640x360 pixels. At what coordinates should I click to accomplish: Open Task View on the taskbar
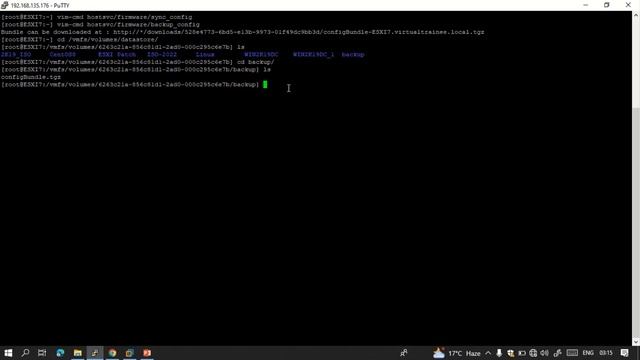pyautogui.click(x=42, y=353)
